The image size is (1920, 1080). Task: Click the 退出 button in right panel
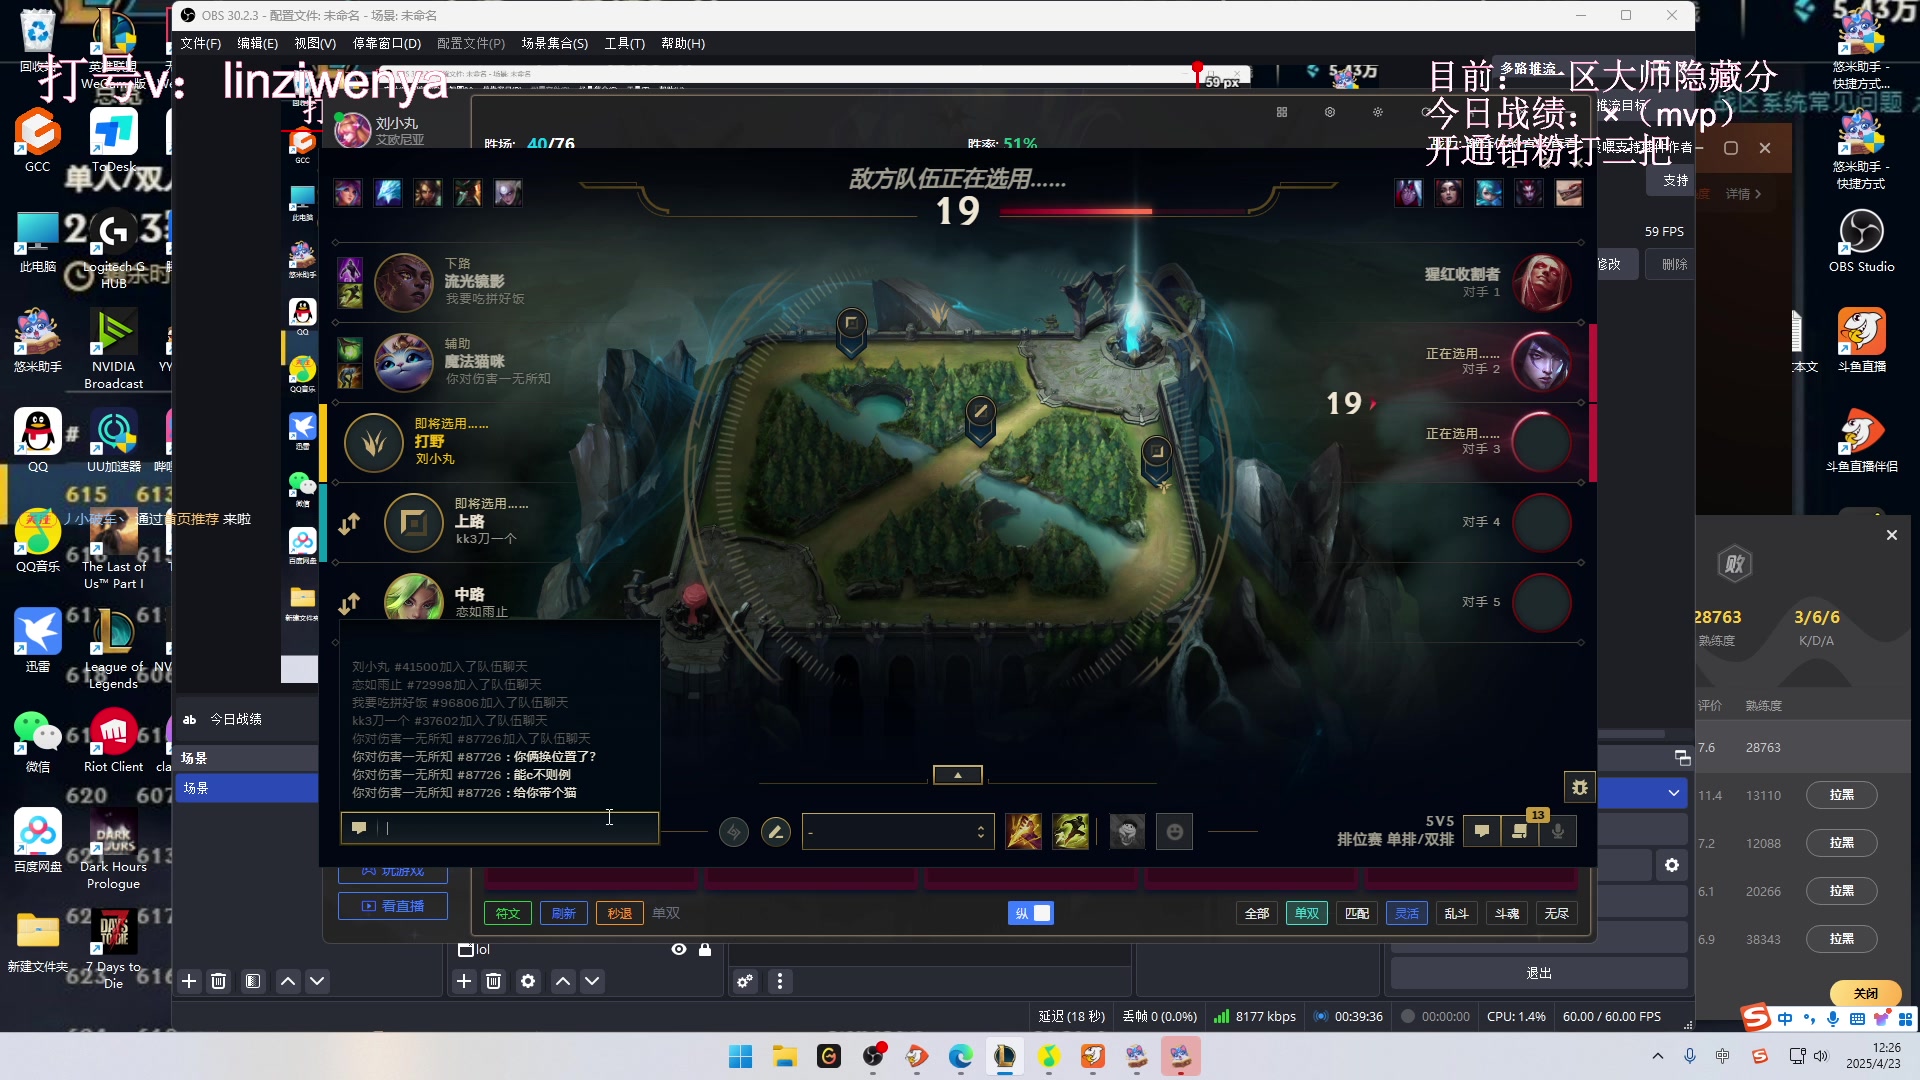[1539, 973]
